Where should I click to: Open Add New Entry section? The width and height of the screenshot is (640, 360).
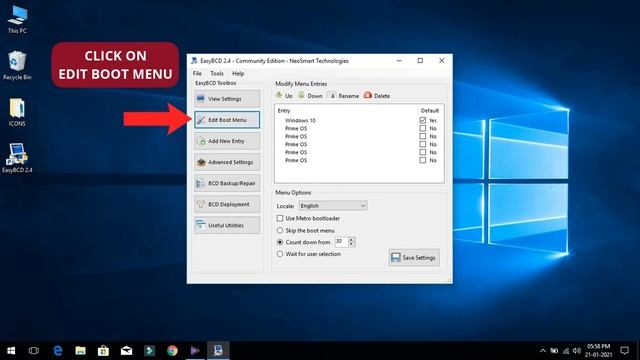pos(227,141)
